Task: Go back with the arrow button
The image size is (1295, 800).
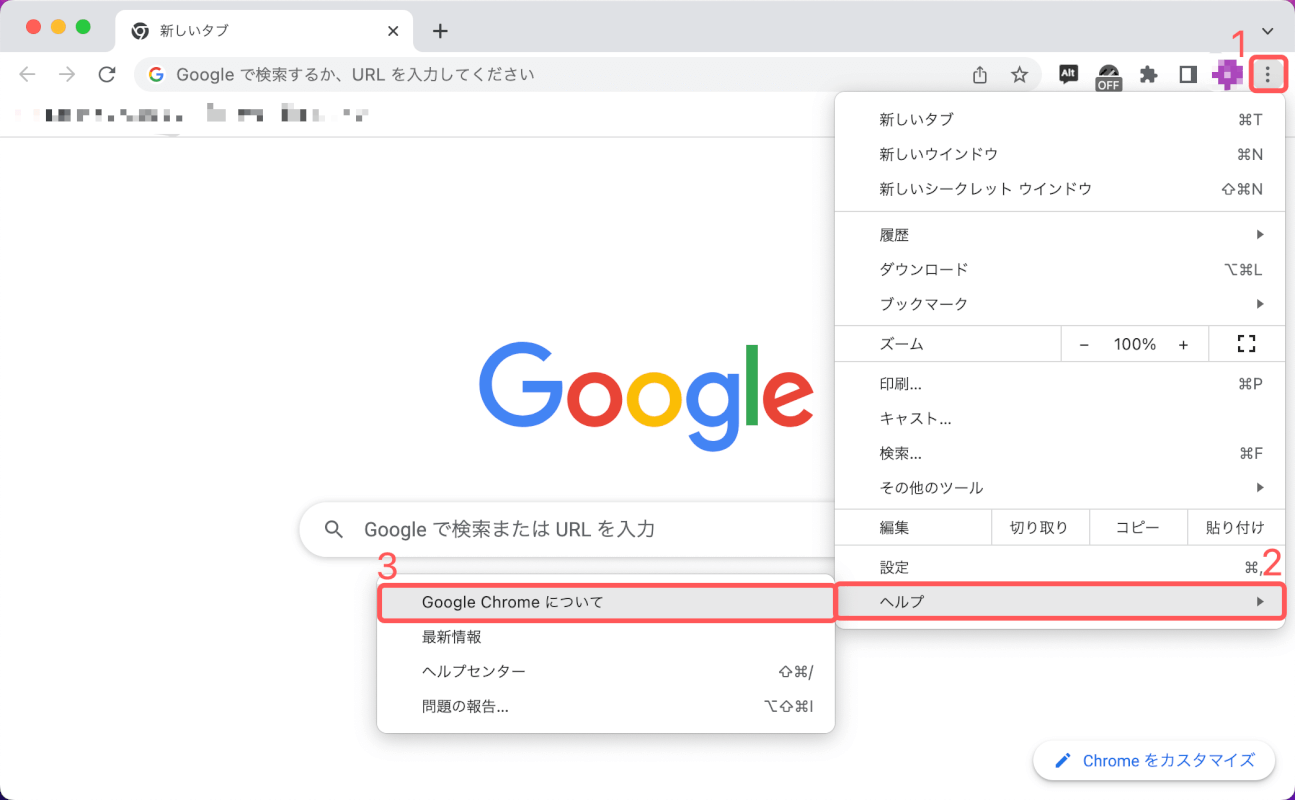Action: point(28,74)
